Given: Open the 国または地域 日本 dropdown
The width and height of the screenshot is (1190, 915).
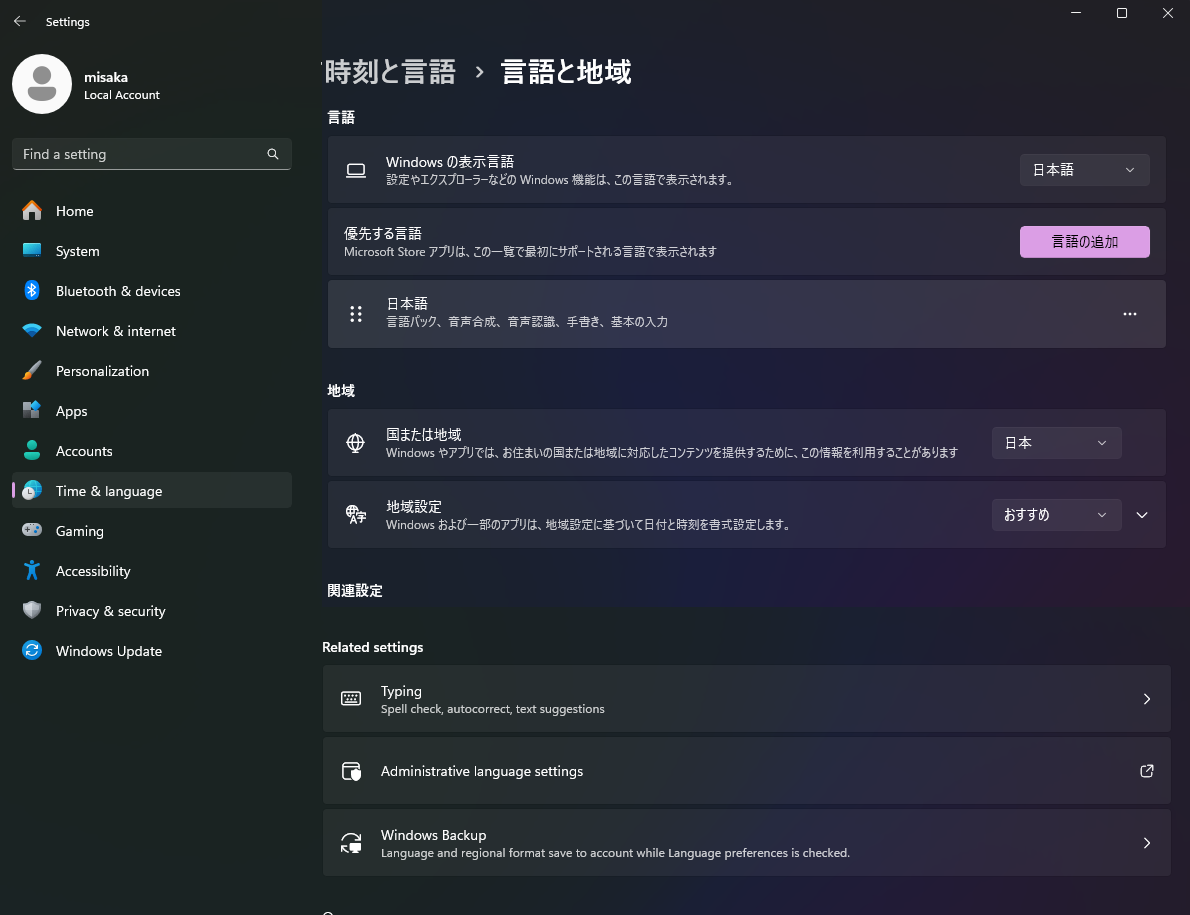Looking at the screenshot, I should (1056, 443).
